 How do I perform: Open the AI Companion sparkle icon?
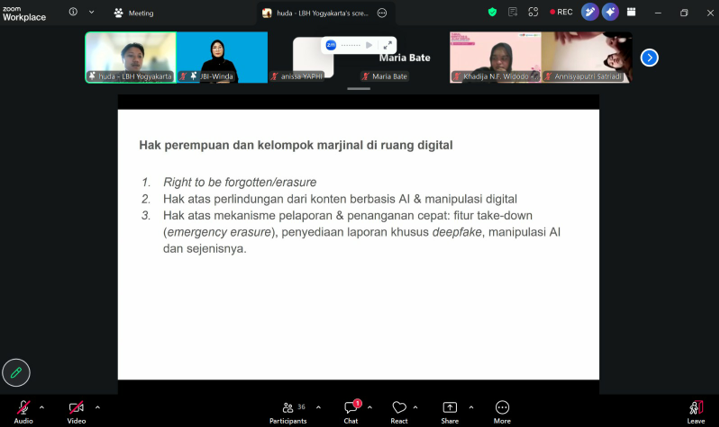(x=610, y=12)
